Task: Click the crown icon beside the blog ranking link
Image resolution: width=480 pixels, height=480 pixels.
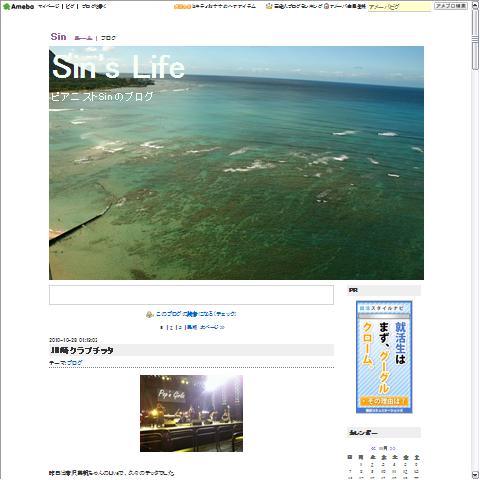Action: tap(269, 6)
